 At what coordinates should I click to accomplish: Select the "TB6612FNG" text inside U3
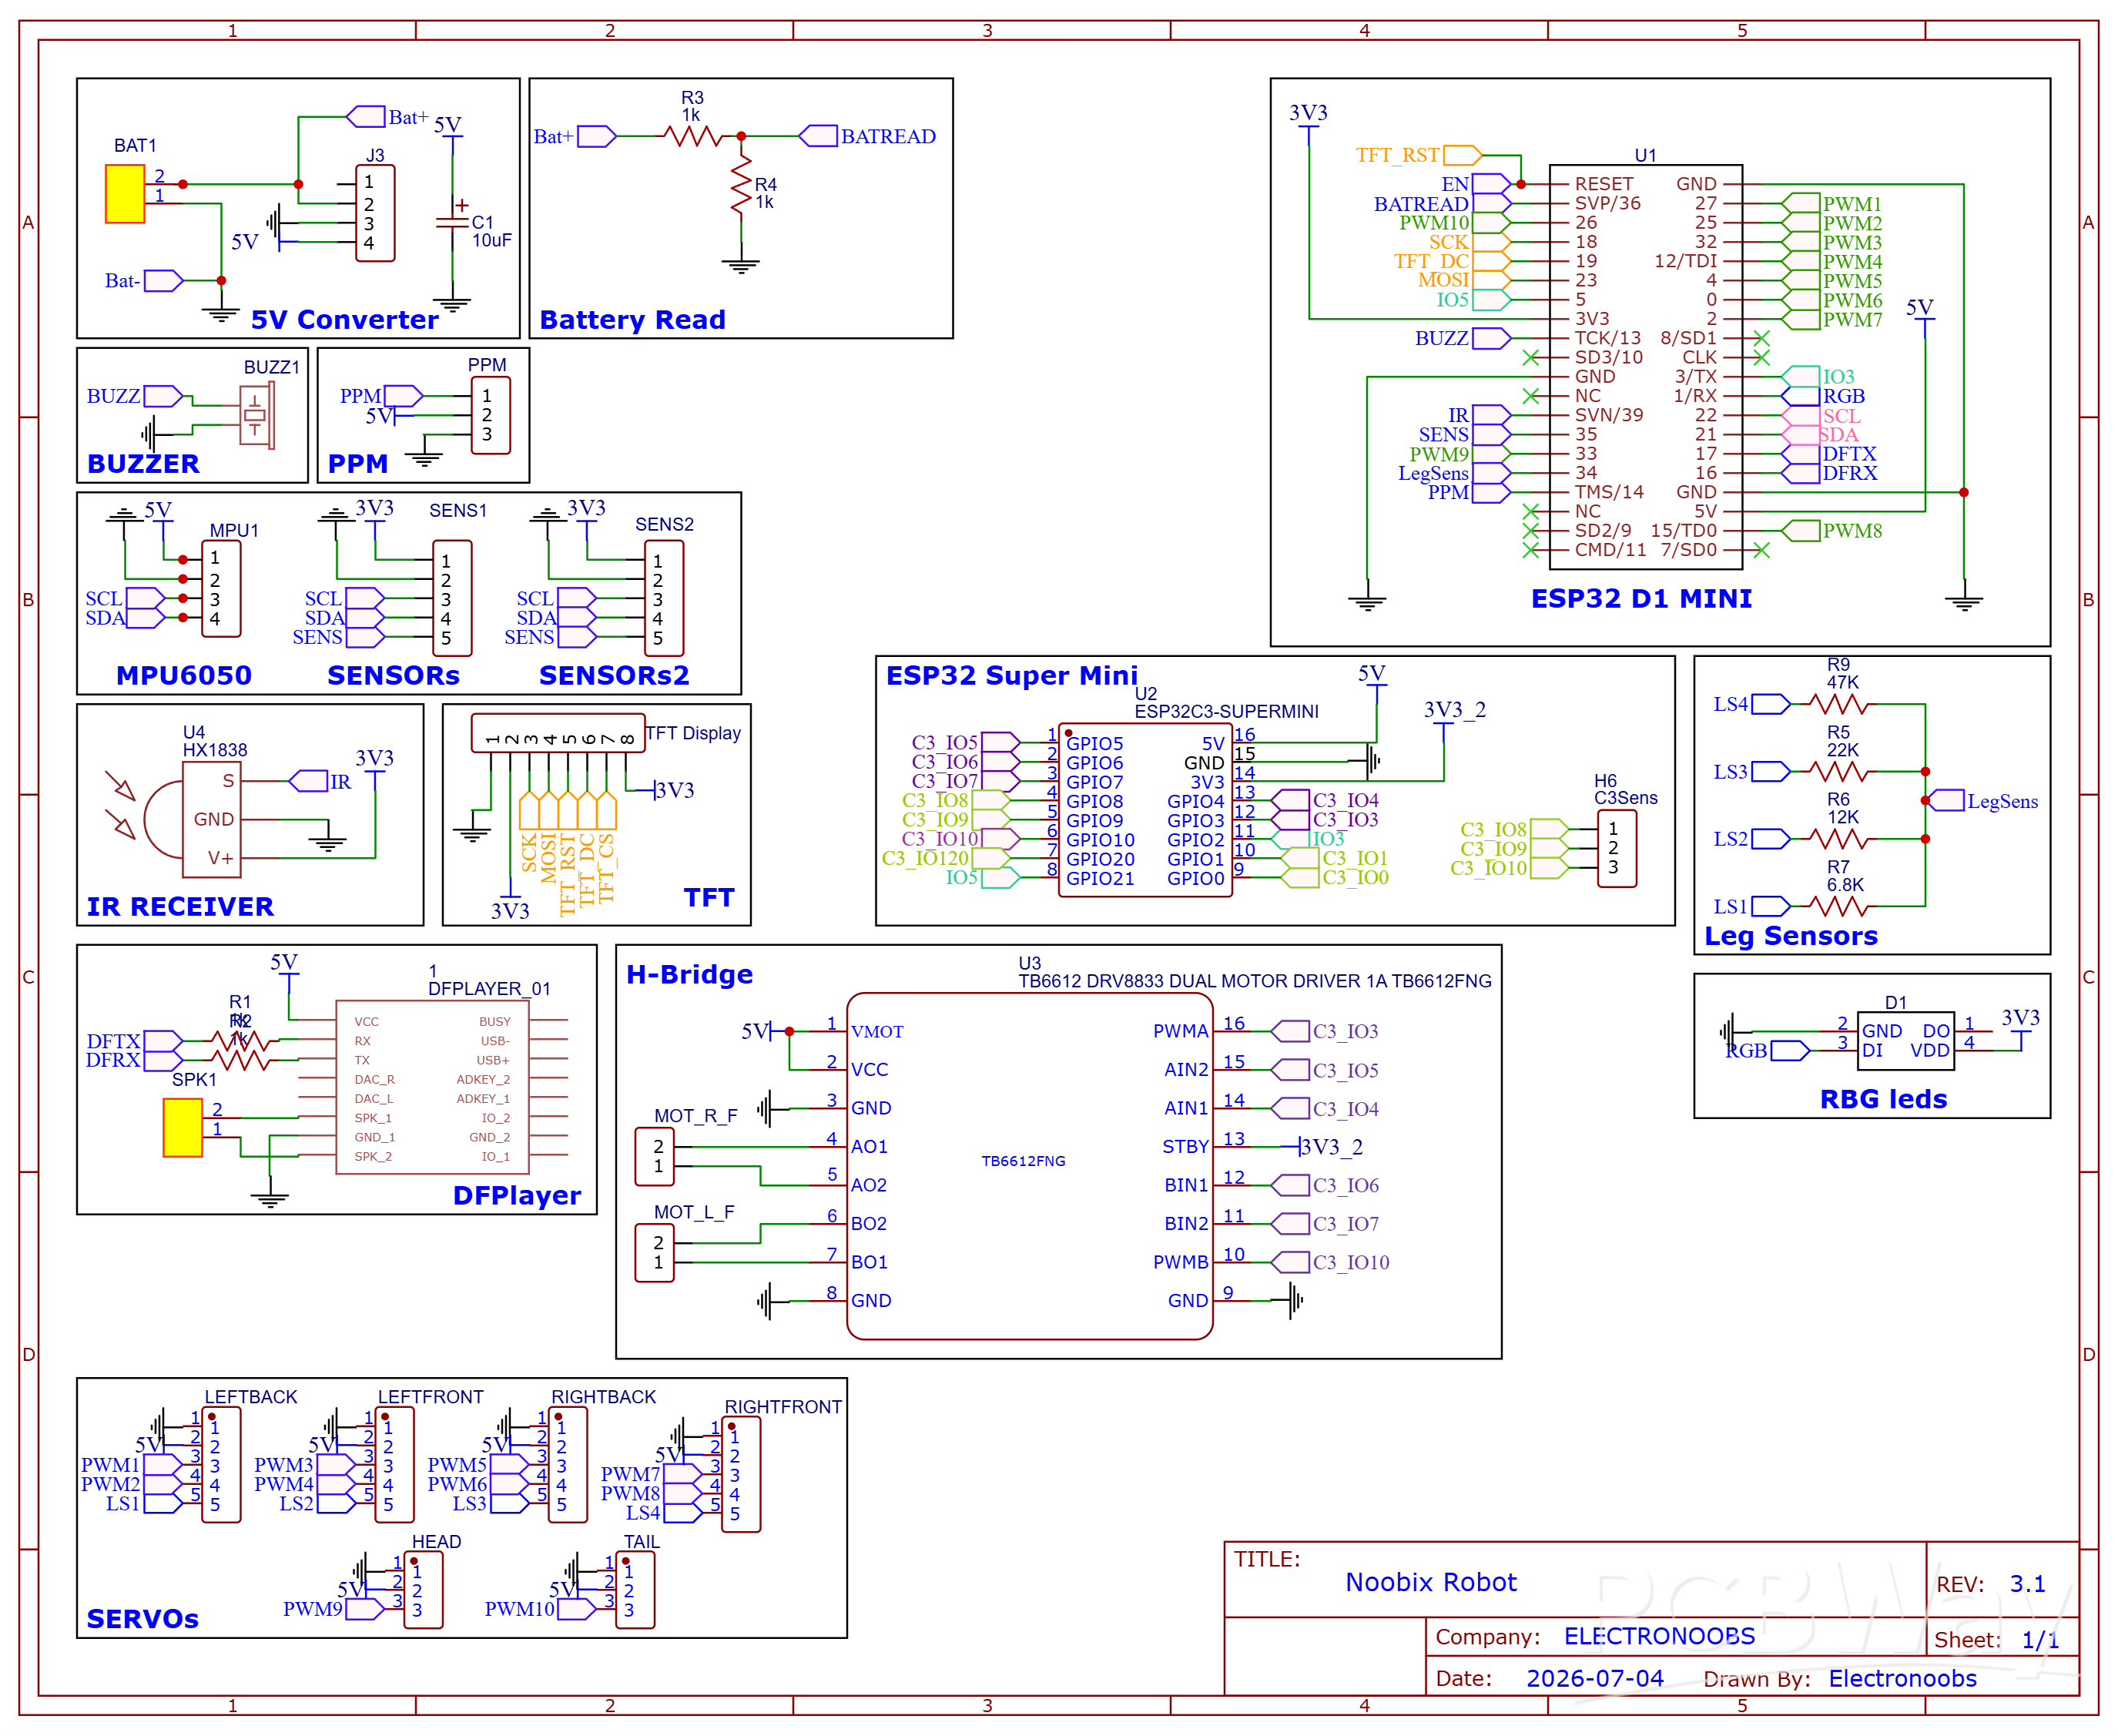(x=1023, y=1161)
